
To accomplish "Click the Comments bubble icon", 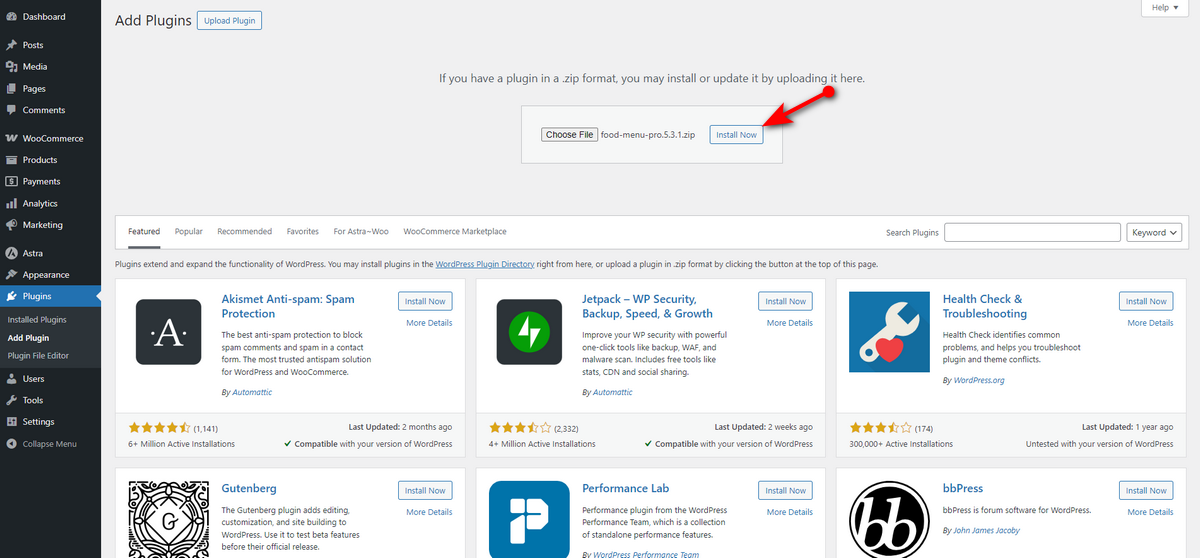I will click(x=11, y=110).
